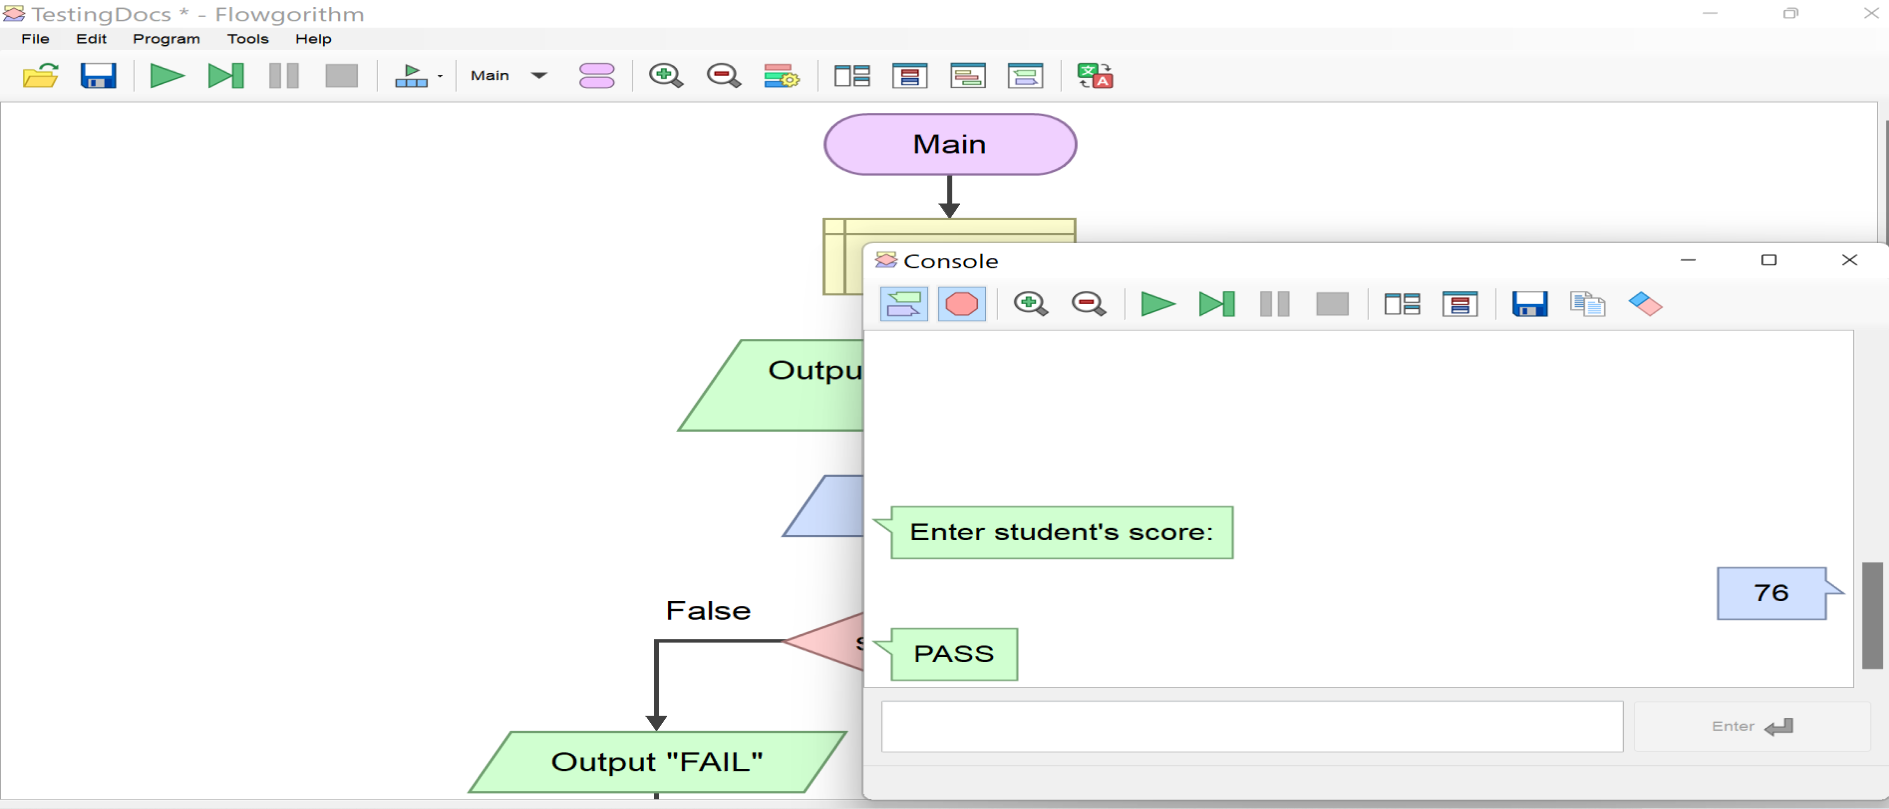The width and height of the screenshot is (1889, 809).
Task: Copy console contents to the clipboard
Action: coord(1587,304)
